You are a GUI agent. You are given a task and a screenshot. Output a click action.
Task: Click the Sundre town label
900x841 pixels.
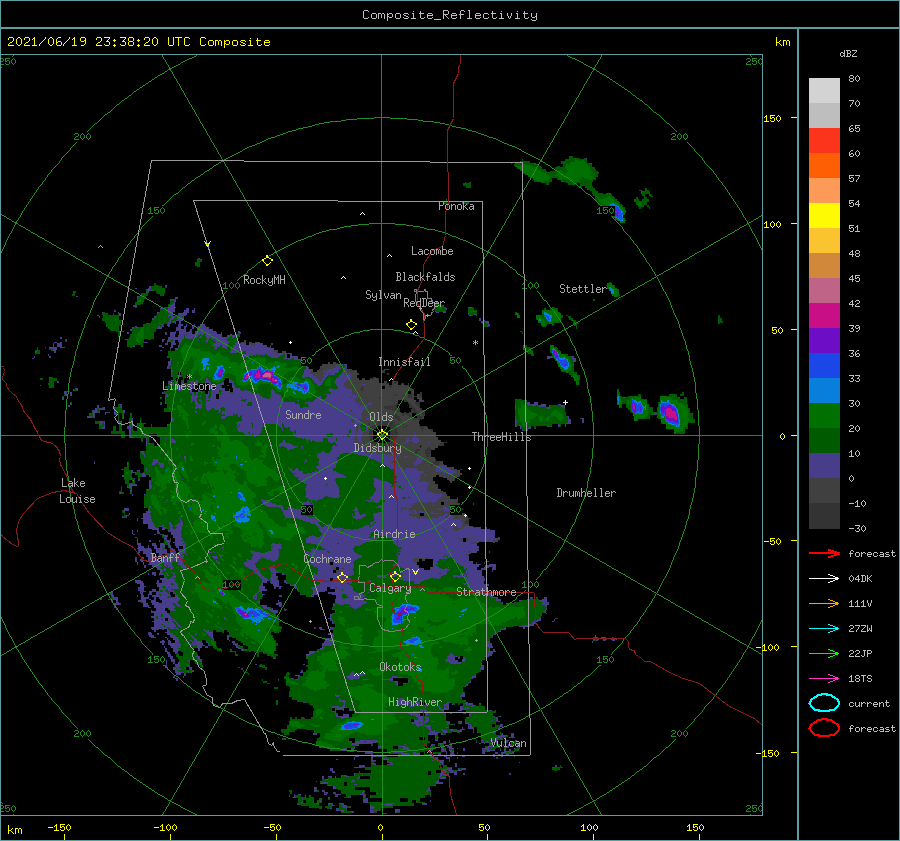303,415
